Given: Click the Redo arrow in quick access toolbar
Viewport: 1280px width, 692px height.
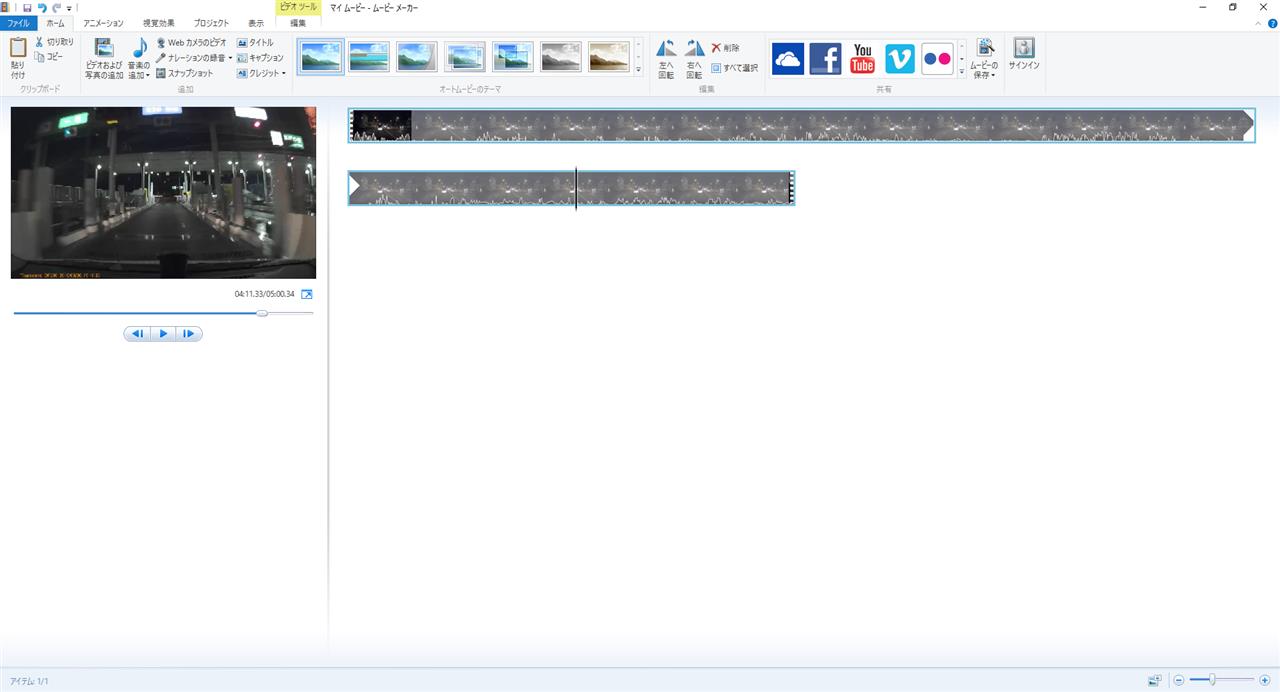Looking at the screenshot, I should (x=57, y=7).
